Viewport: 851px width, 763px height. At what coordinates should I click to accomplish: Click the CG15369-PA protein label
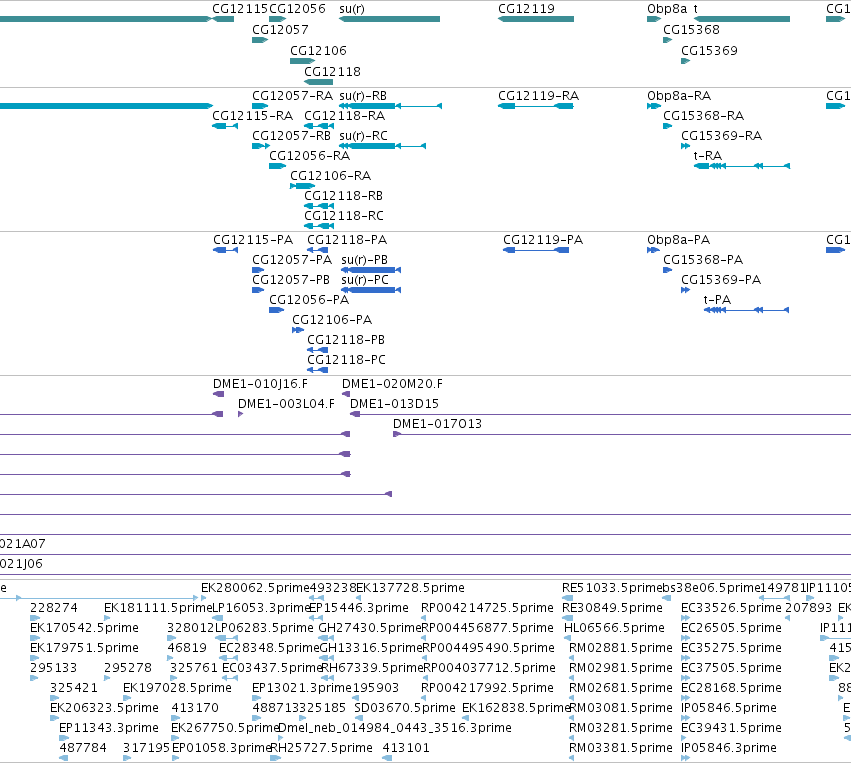coord(721,280)
